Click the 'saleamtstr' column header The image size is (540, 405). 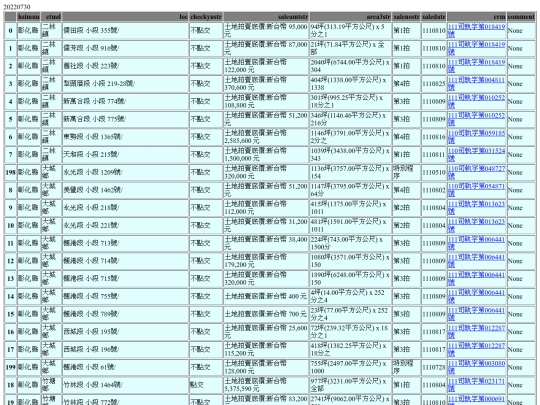tap(266, 17)
